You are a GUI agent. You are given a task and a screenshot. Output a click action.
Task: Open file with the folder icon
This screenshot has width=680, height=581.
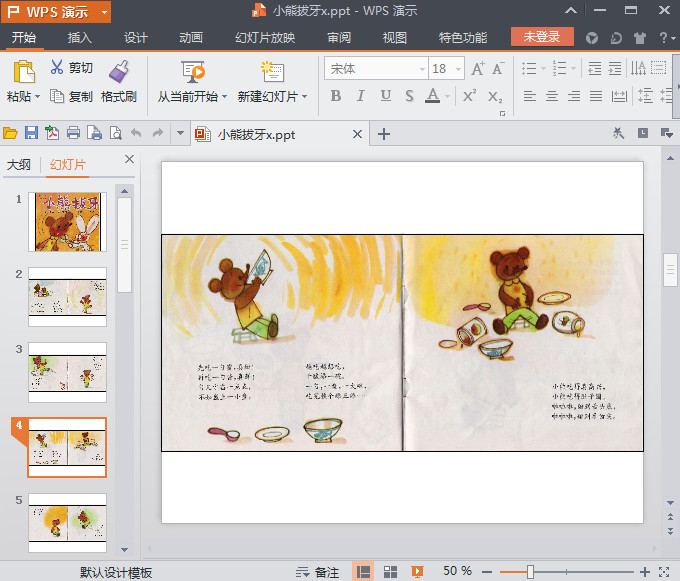click(10, 133)
